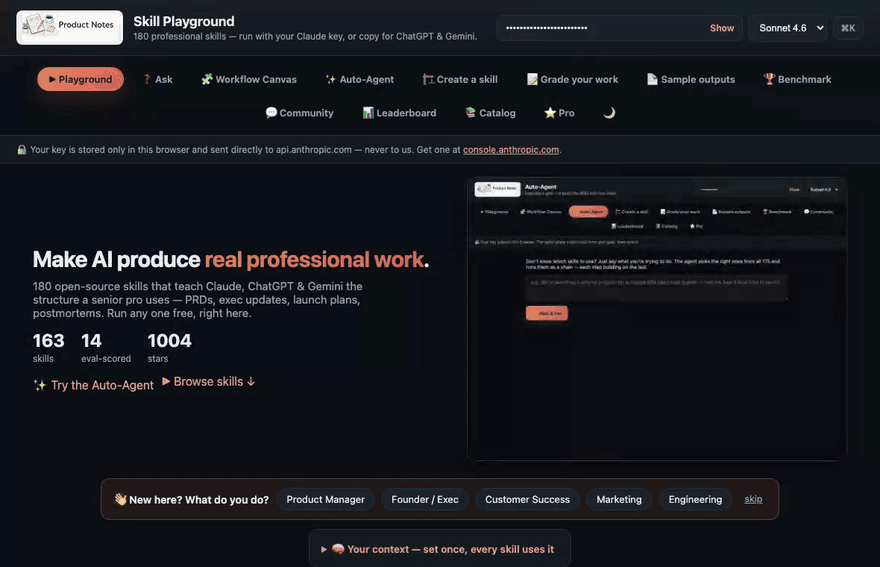
Task: Click the lock icon in key notice
Action: (22, 150)
